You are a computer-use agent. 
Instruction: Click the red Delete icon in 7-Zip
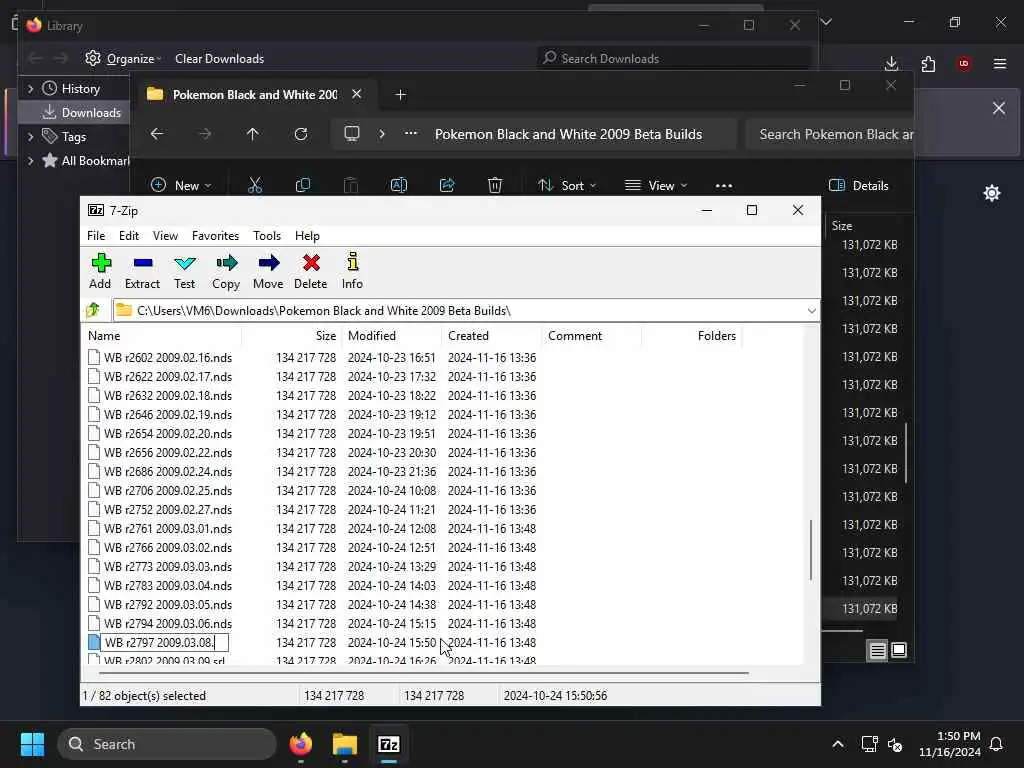coord(311,270)
